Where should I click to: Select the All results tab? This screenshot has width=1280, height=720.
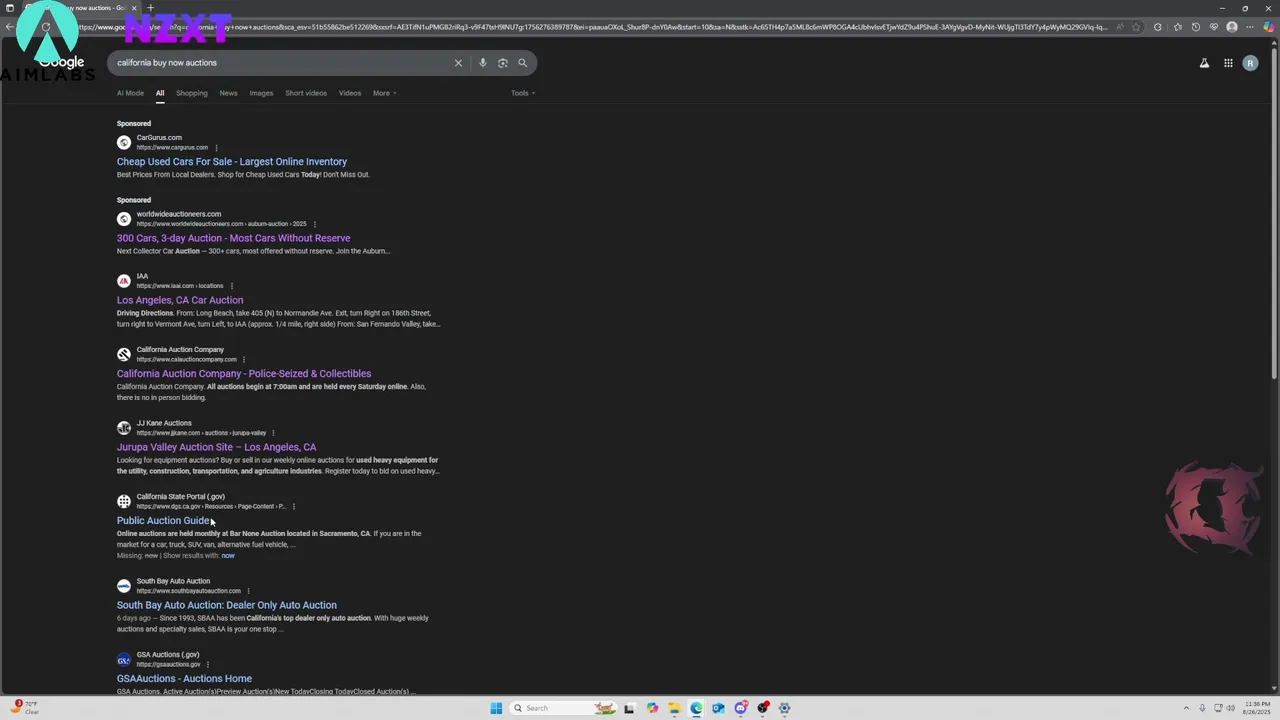tap(160, 93)
